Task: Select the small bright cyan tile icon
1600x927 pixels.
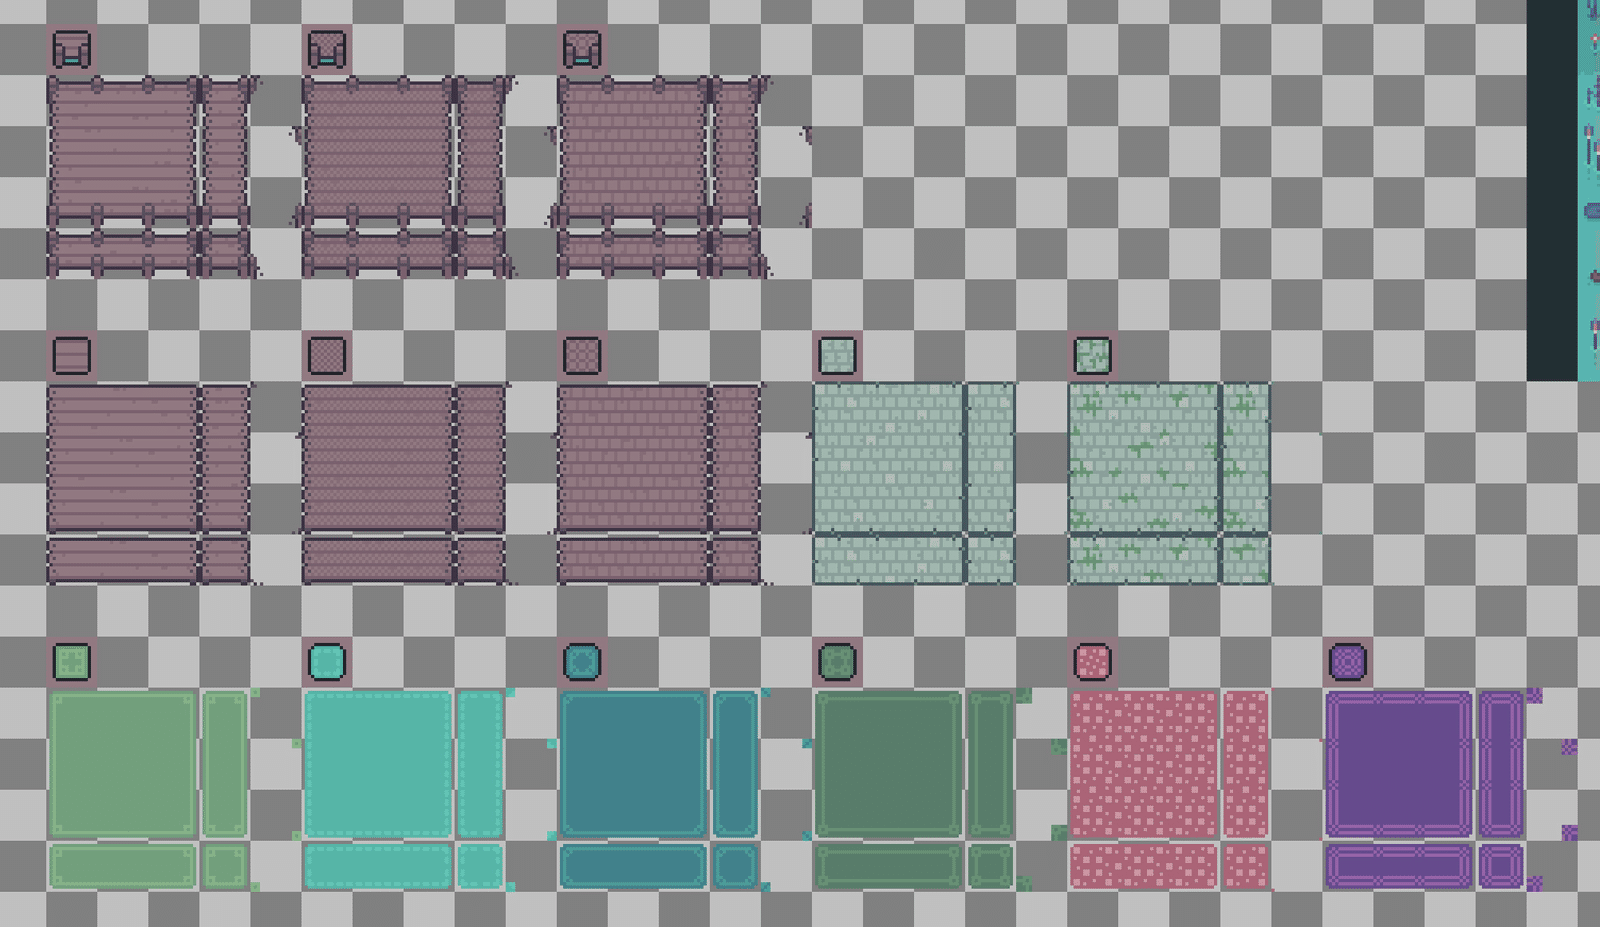Action: click(327, 662)
